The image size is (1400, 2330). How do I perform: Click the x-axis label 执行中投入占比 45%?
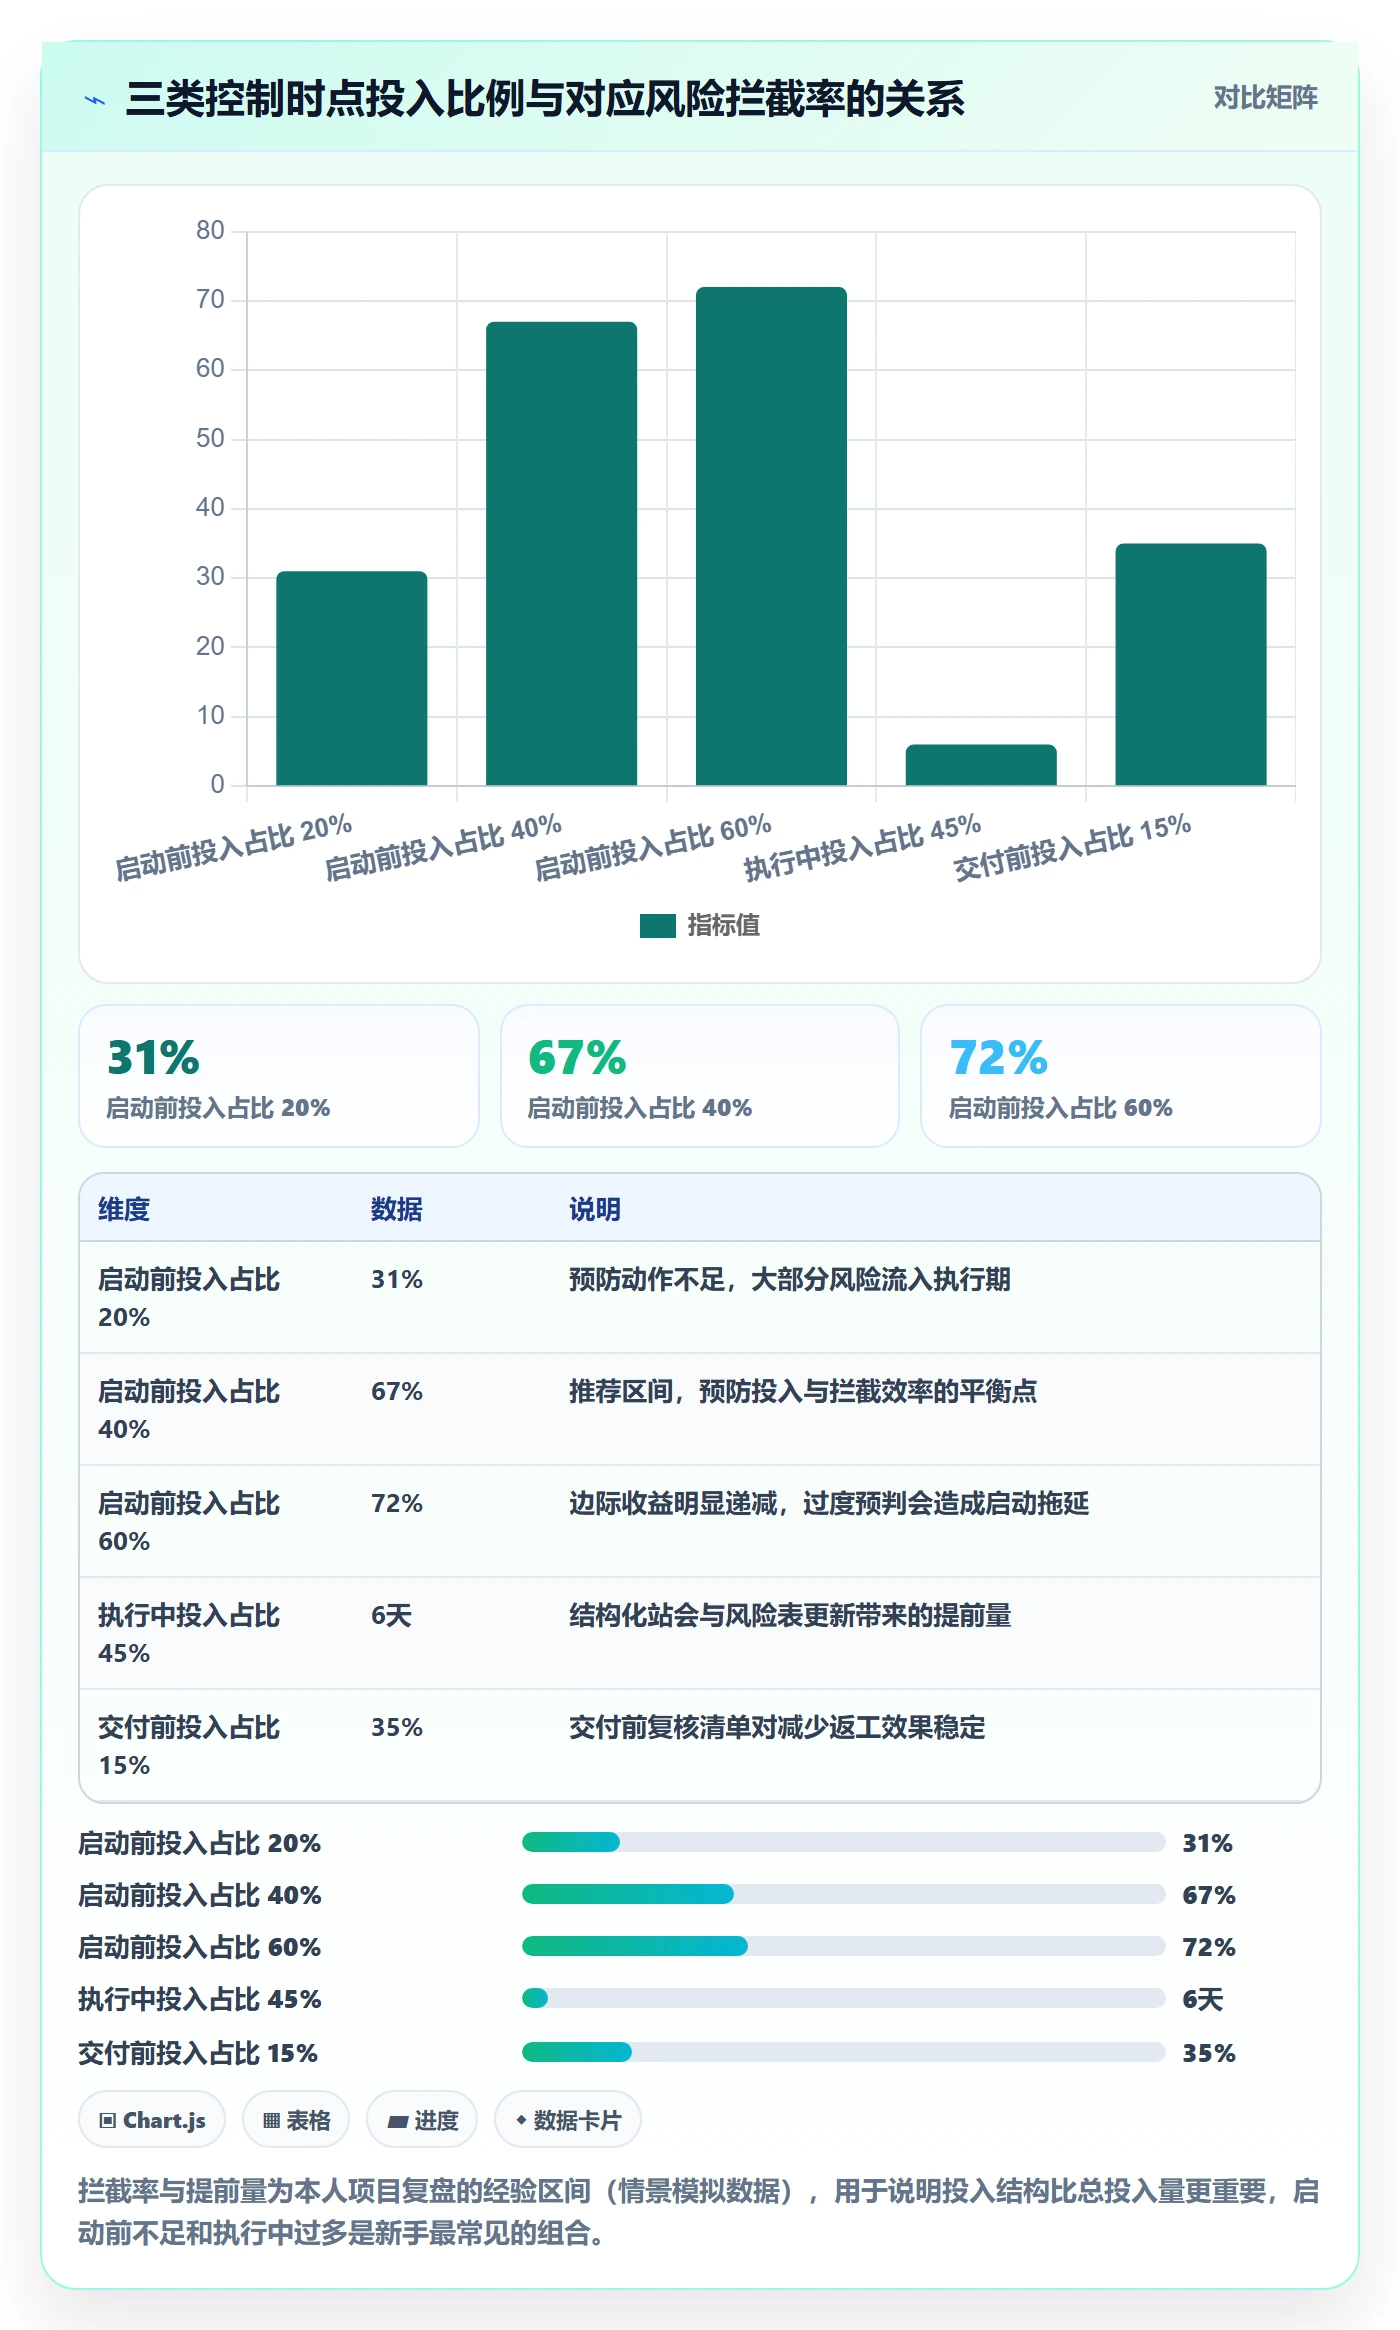point(862,848)
